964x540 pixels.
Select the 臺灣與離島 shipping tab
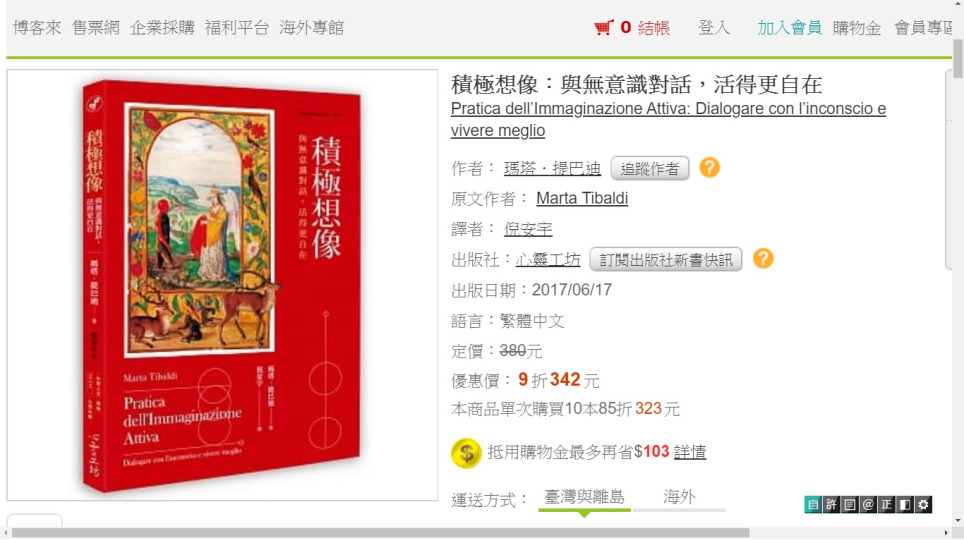(584, 498)
